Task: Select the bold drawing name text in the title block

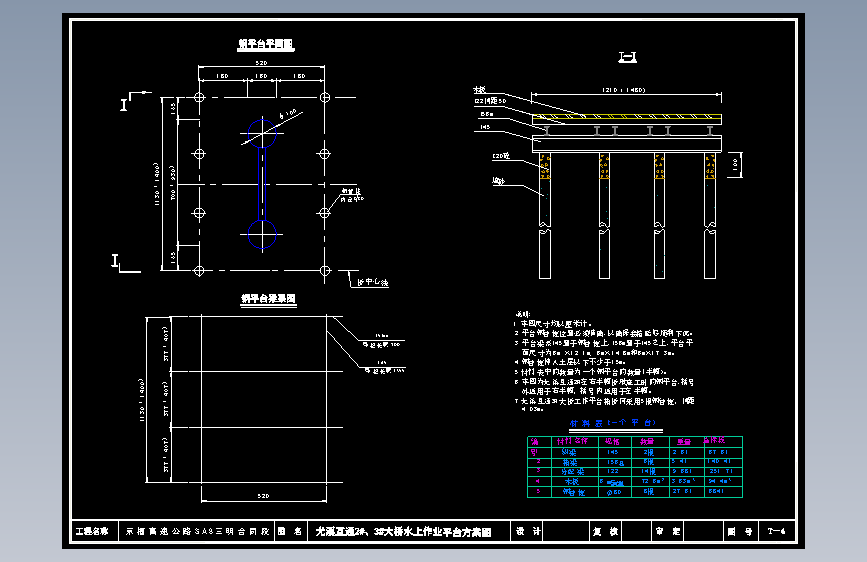Action: (x=404, y=532)
